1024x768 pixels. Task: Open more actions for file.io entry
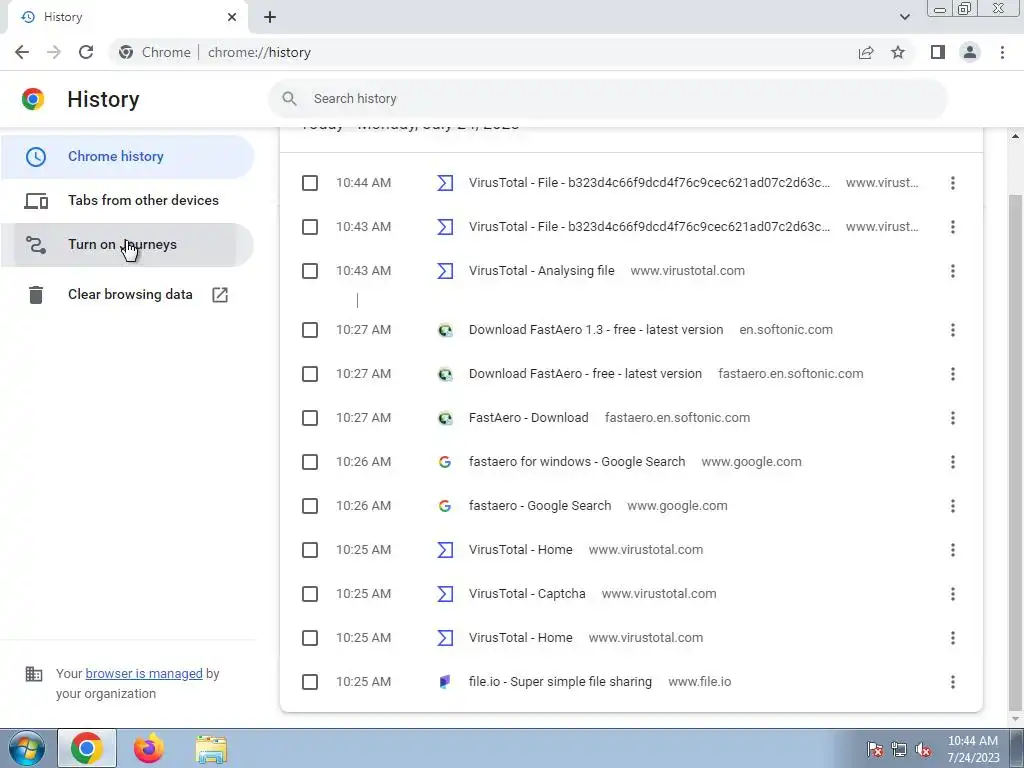coord(953,682)
